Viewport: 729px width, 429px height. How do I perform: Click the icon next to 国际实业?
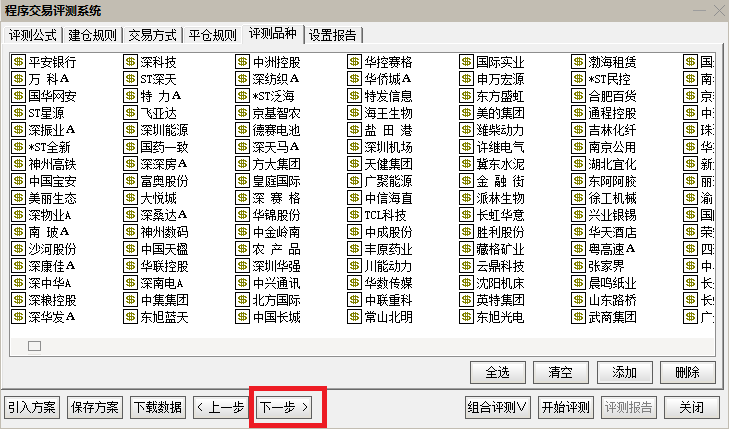coord(467,62)
